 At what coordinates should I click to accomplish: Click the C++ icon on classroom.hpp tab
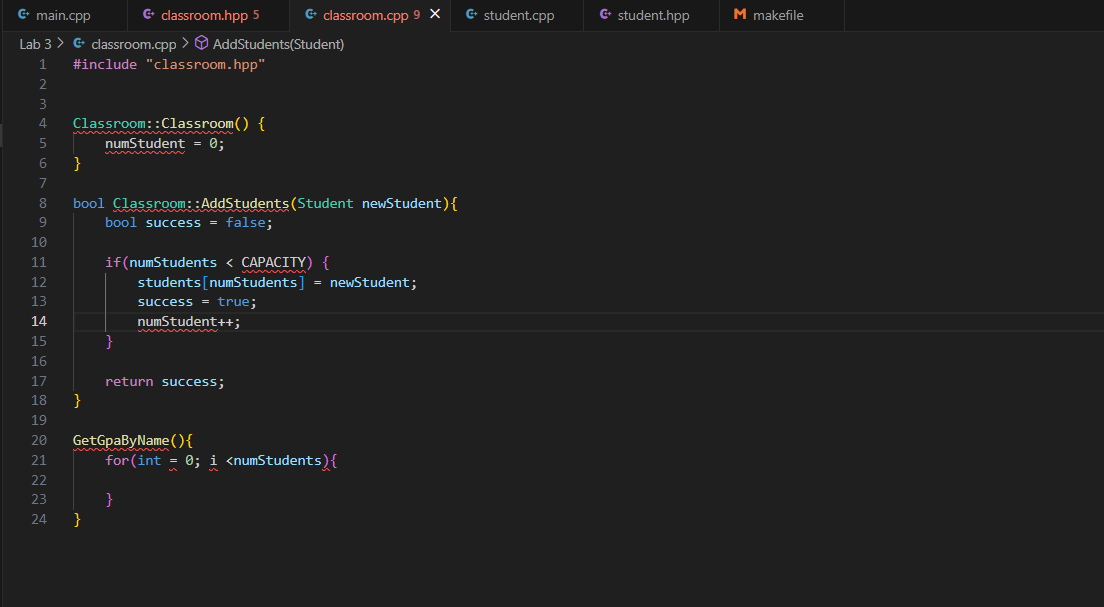click(149, 14)
